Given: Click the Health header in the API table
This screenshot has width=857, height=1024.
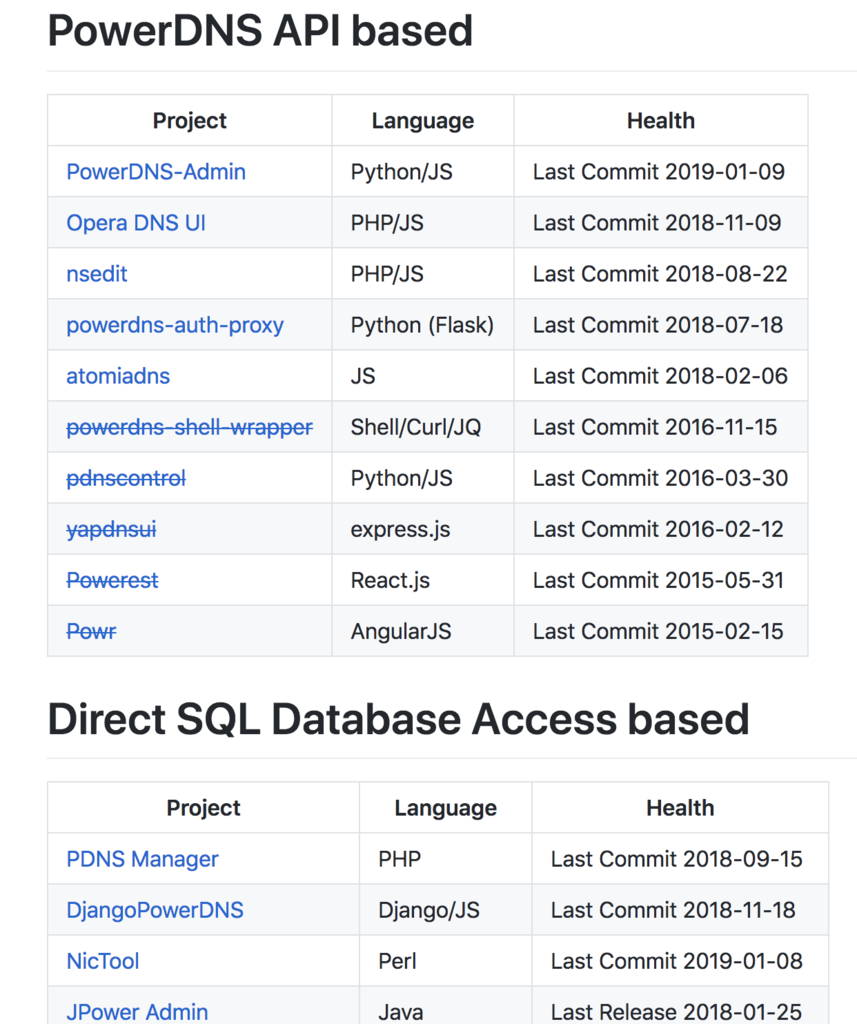Looking at the screenshot, I should point(661,121).
